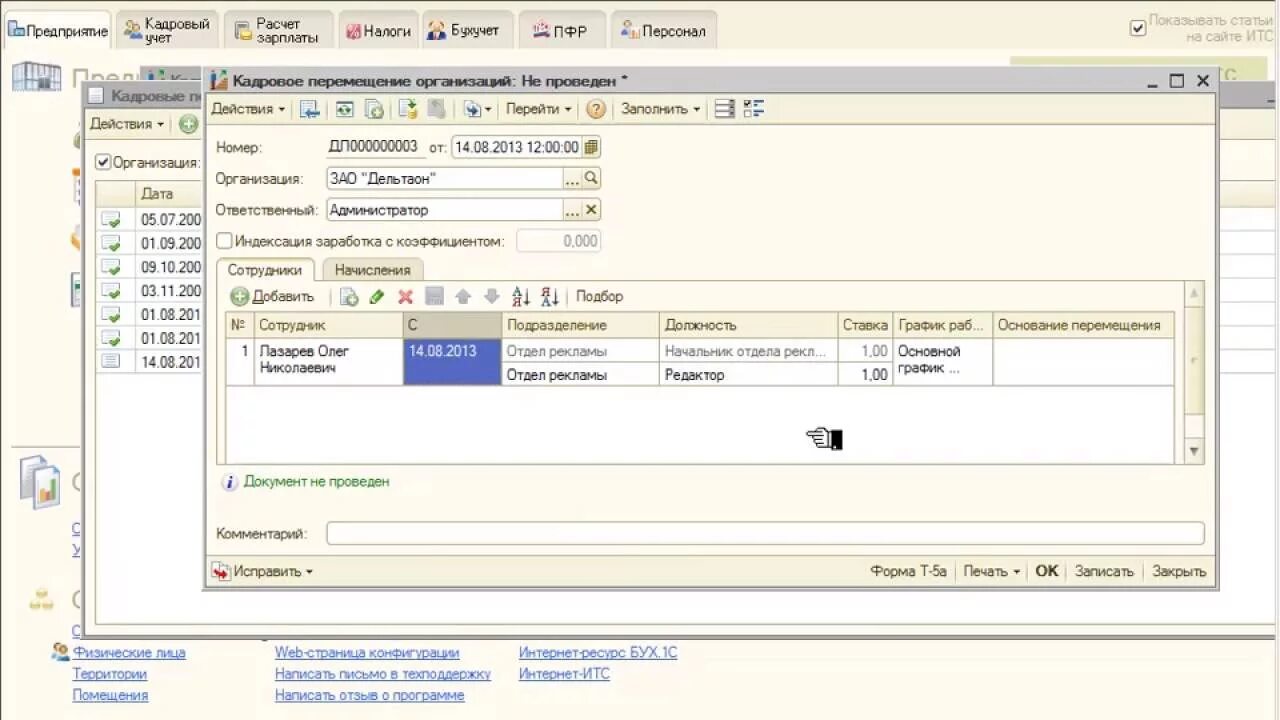Click the copy row icon in Сотрудники toolbar
The height and width of the screenshot is (720, 1280).
(x=349, y=297)
